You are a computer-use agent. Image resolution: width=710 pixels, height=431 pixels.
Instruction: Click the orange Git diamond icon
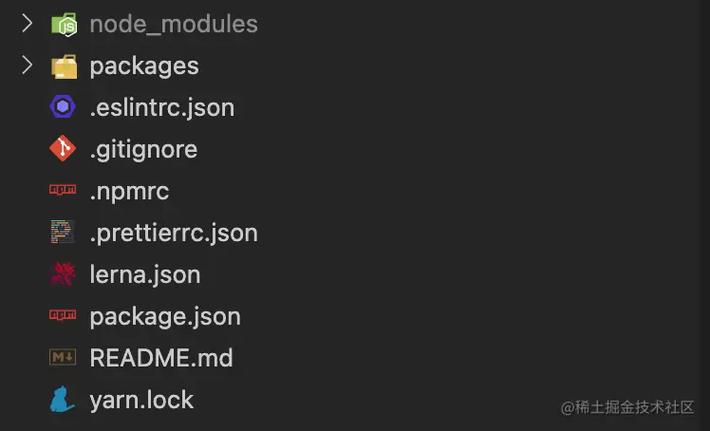pyautogui.click(x=62, y=148)
